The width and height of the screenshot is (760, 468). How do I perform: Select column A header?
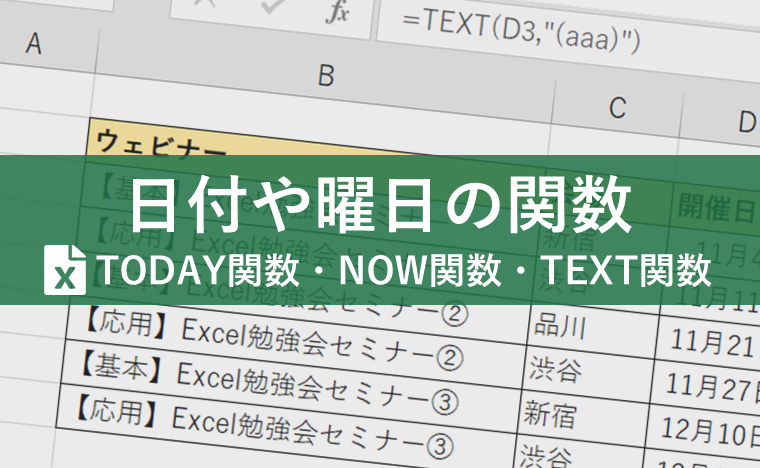click(34, 44)
